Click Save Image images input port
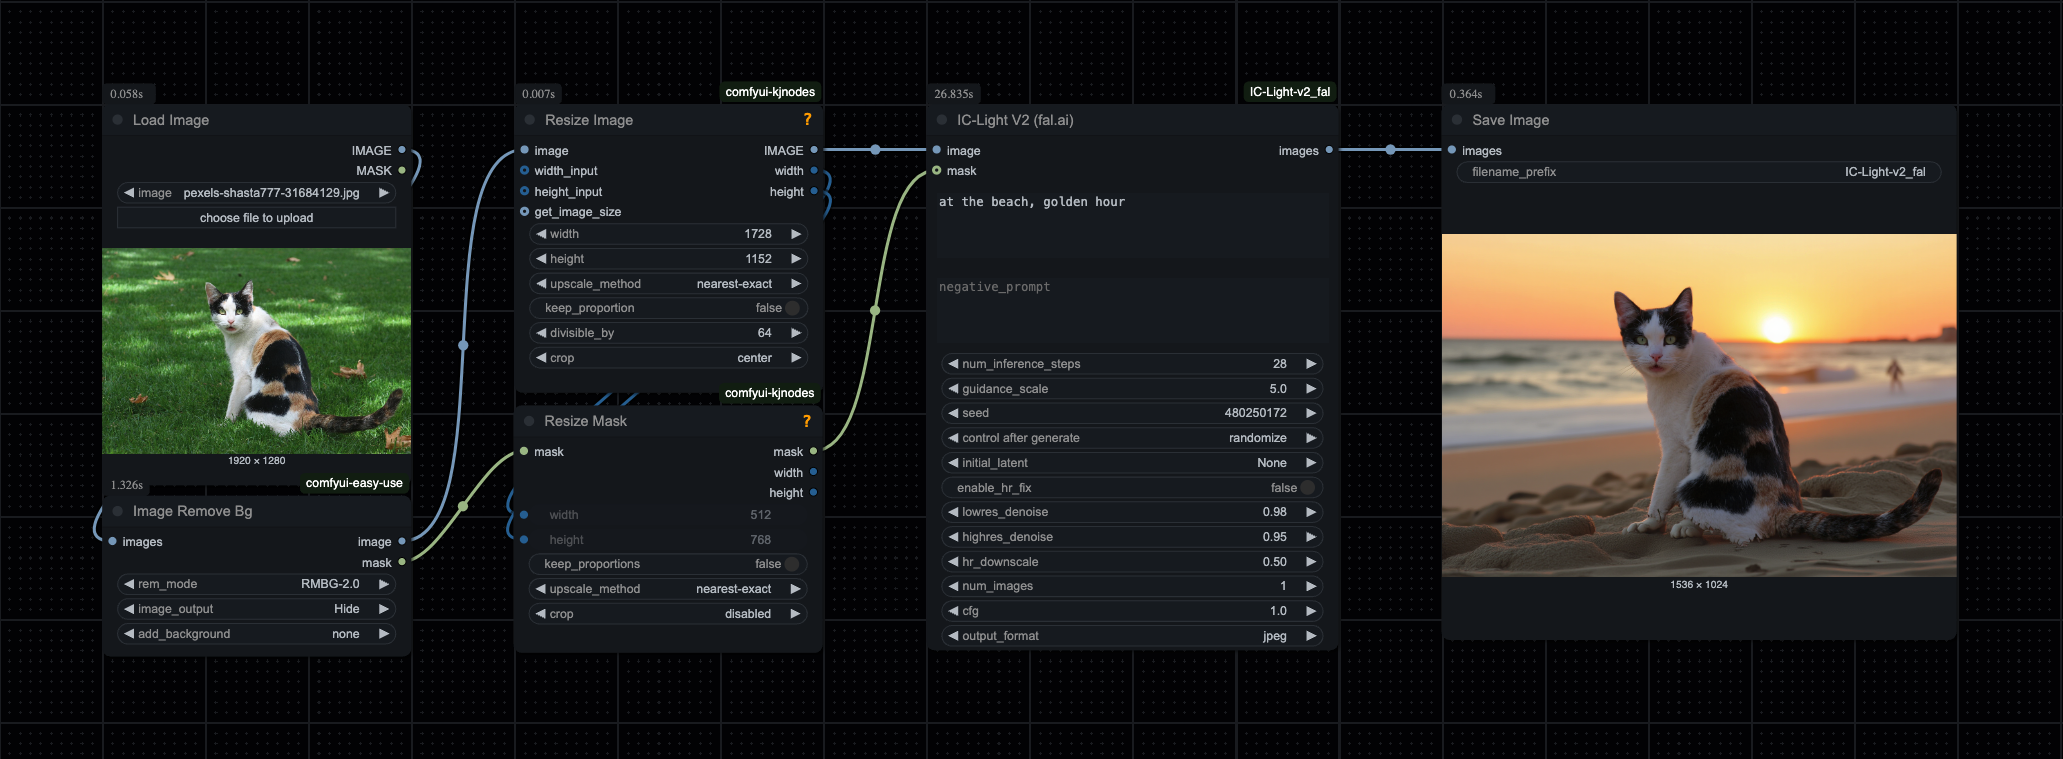Image resolution: width=2063 pixels, height=759 pixels. 1452,150
